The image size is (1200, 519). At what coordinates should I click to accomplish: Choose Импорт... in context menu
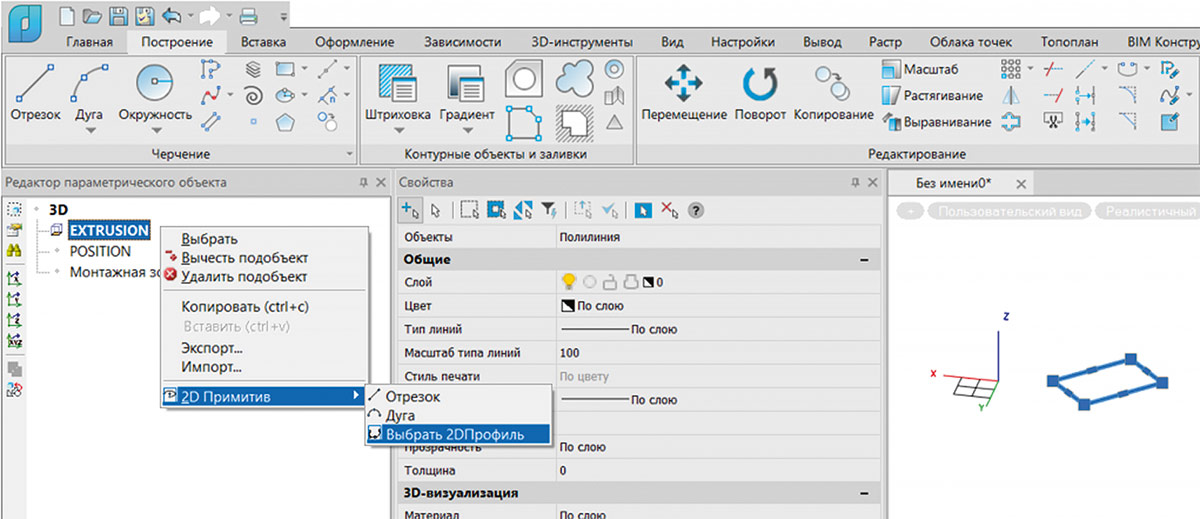point(210,367)
